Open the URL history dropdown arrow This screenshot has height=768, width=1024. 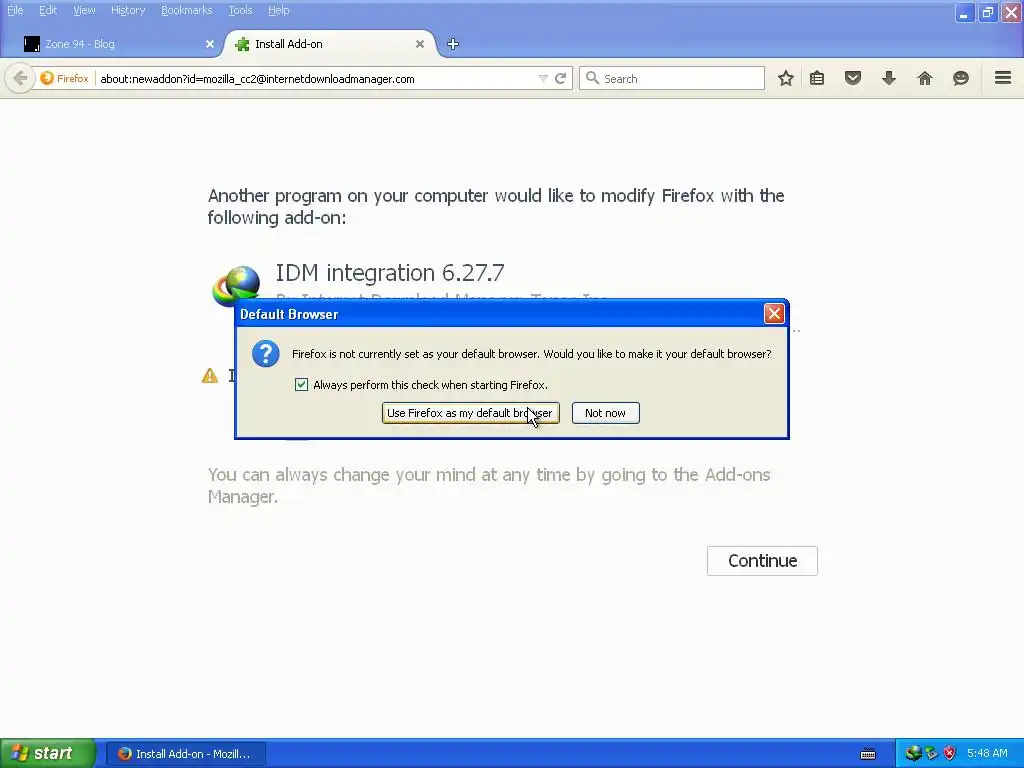coord(543,78)
